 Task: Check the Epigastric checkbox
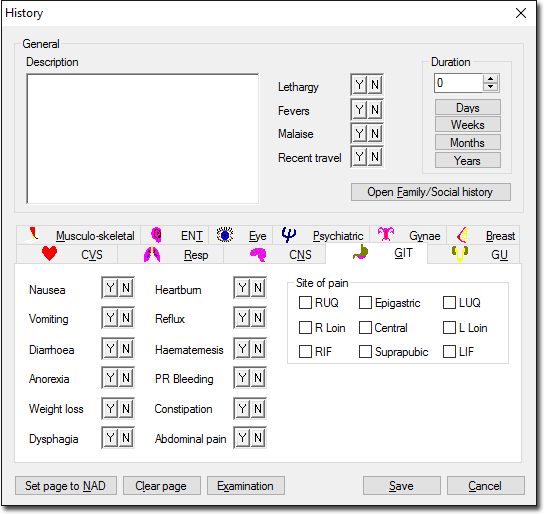pyautogui.click(x=365, y=302)
